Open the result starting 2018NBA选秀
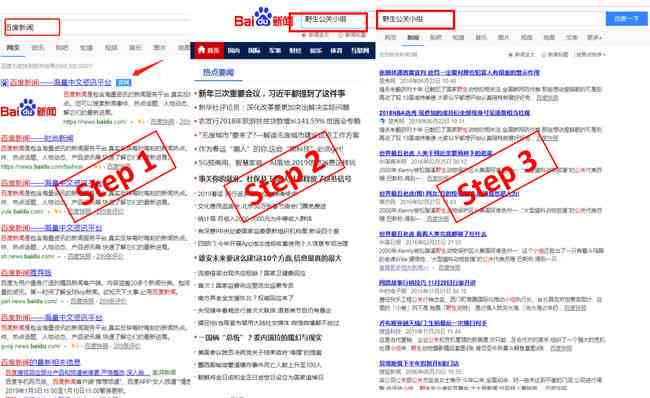Viewport: 650px width, 398px height. click(x=454, y=113)
